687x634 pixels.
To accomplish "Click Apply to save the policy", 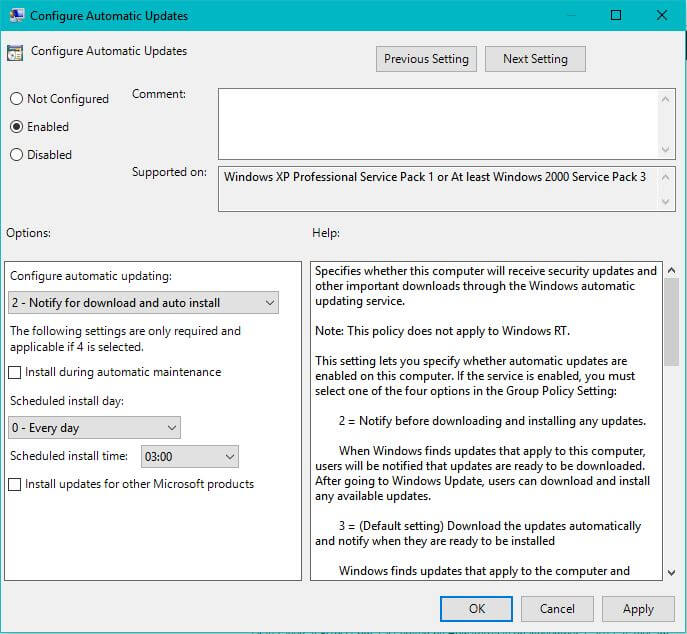I will [x=638, y=608].
